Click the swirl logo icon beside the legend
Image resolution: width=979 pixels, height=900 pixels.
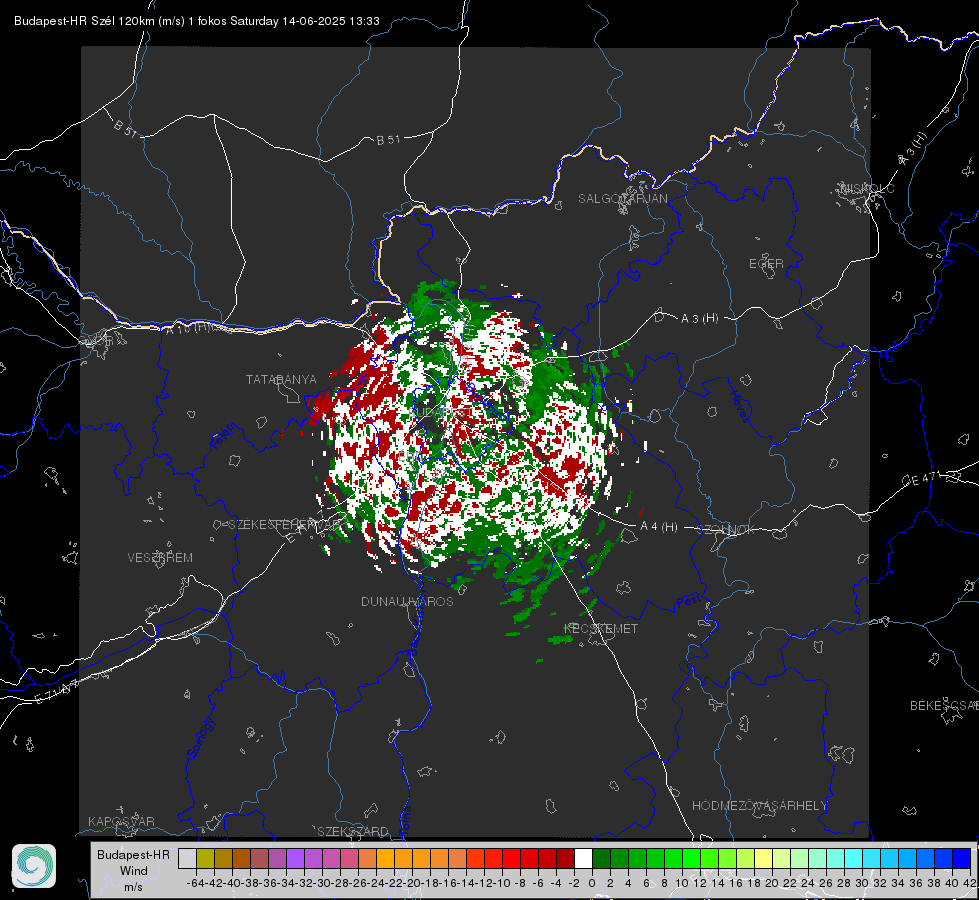click(34, 866)
